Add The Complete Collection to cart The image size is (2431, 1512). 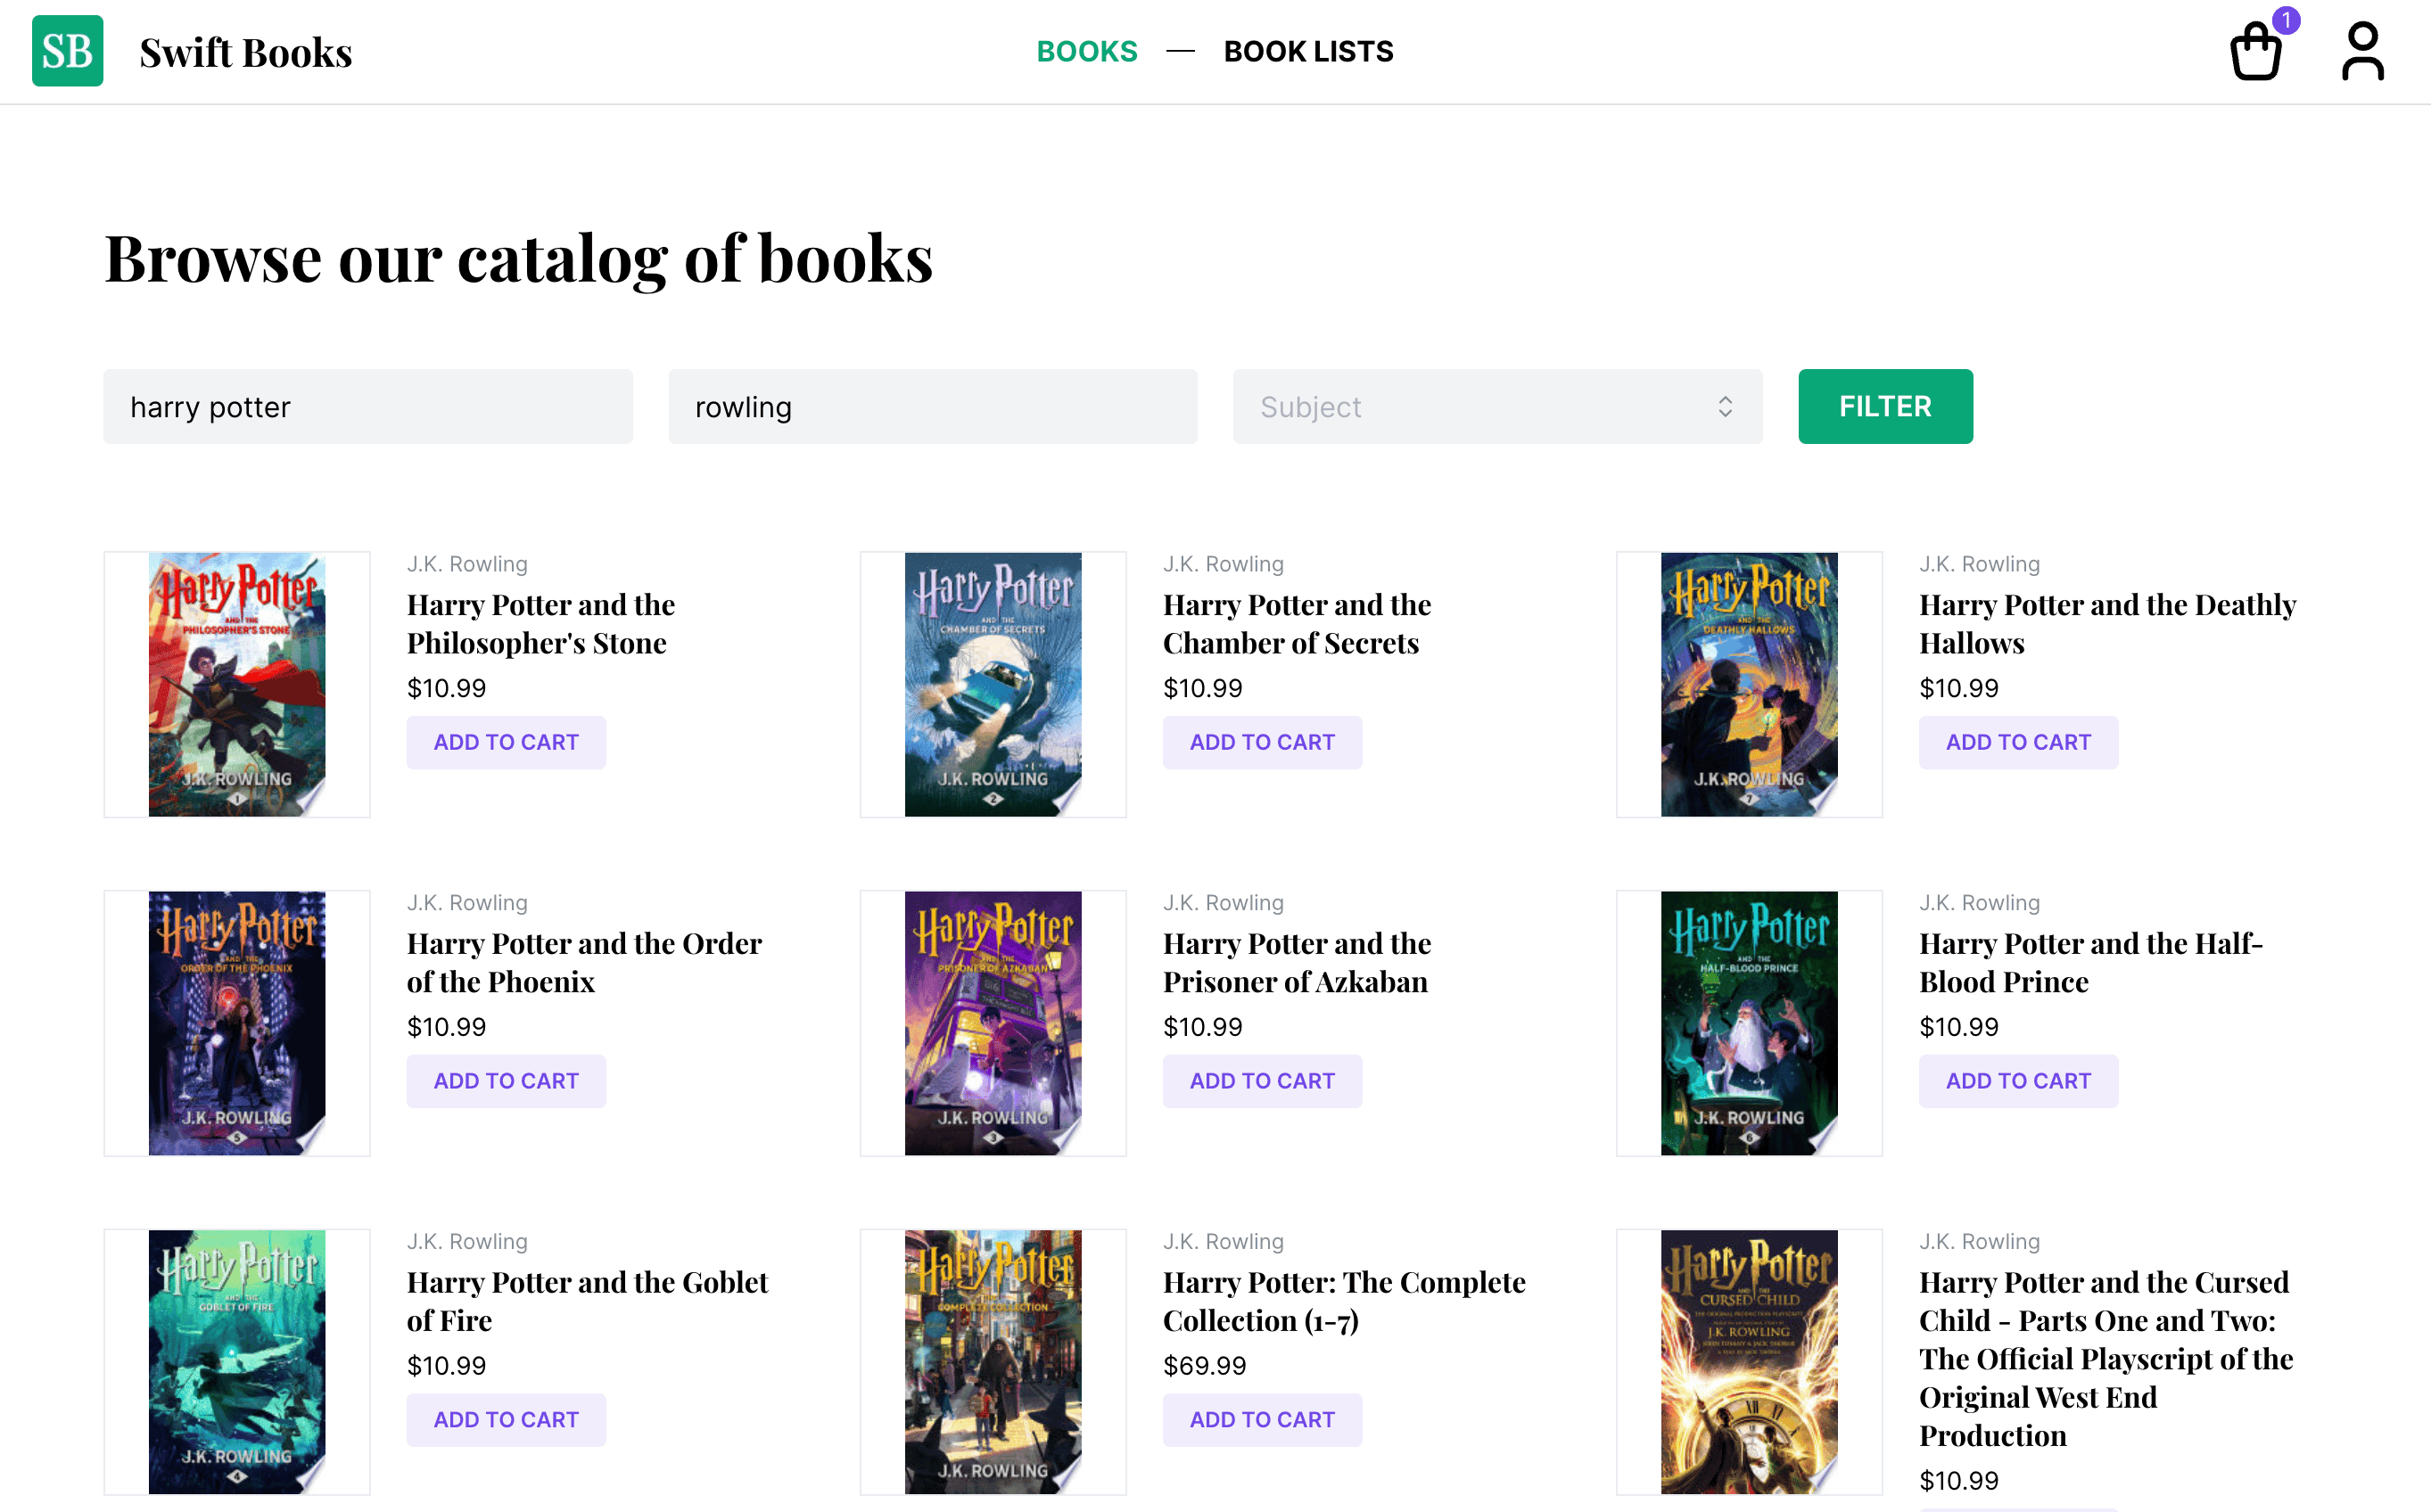[x=1262, y=1420]
